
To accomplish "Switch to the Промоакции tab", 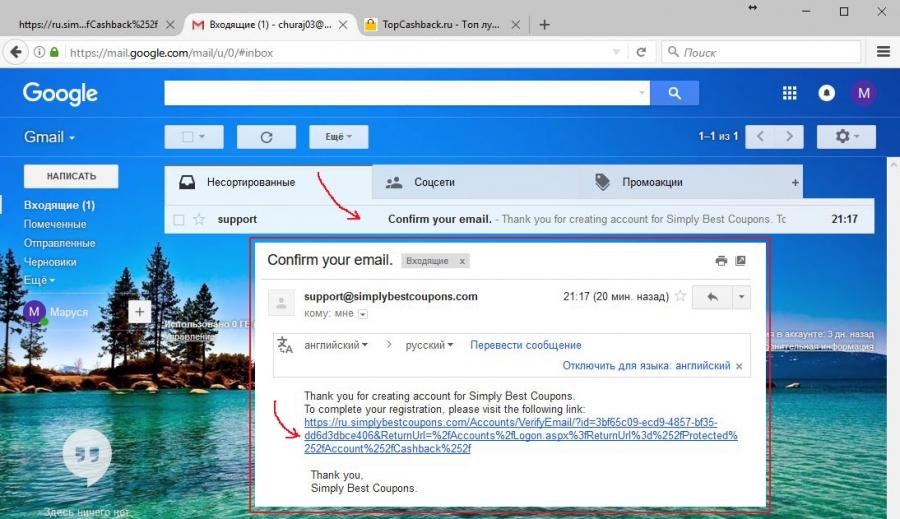I will coord(684,183).
